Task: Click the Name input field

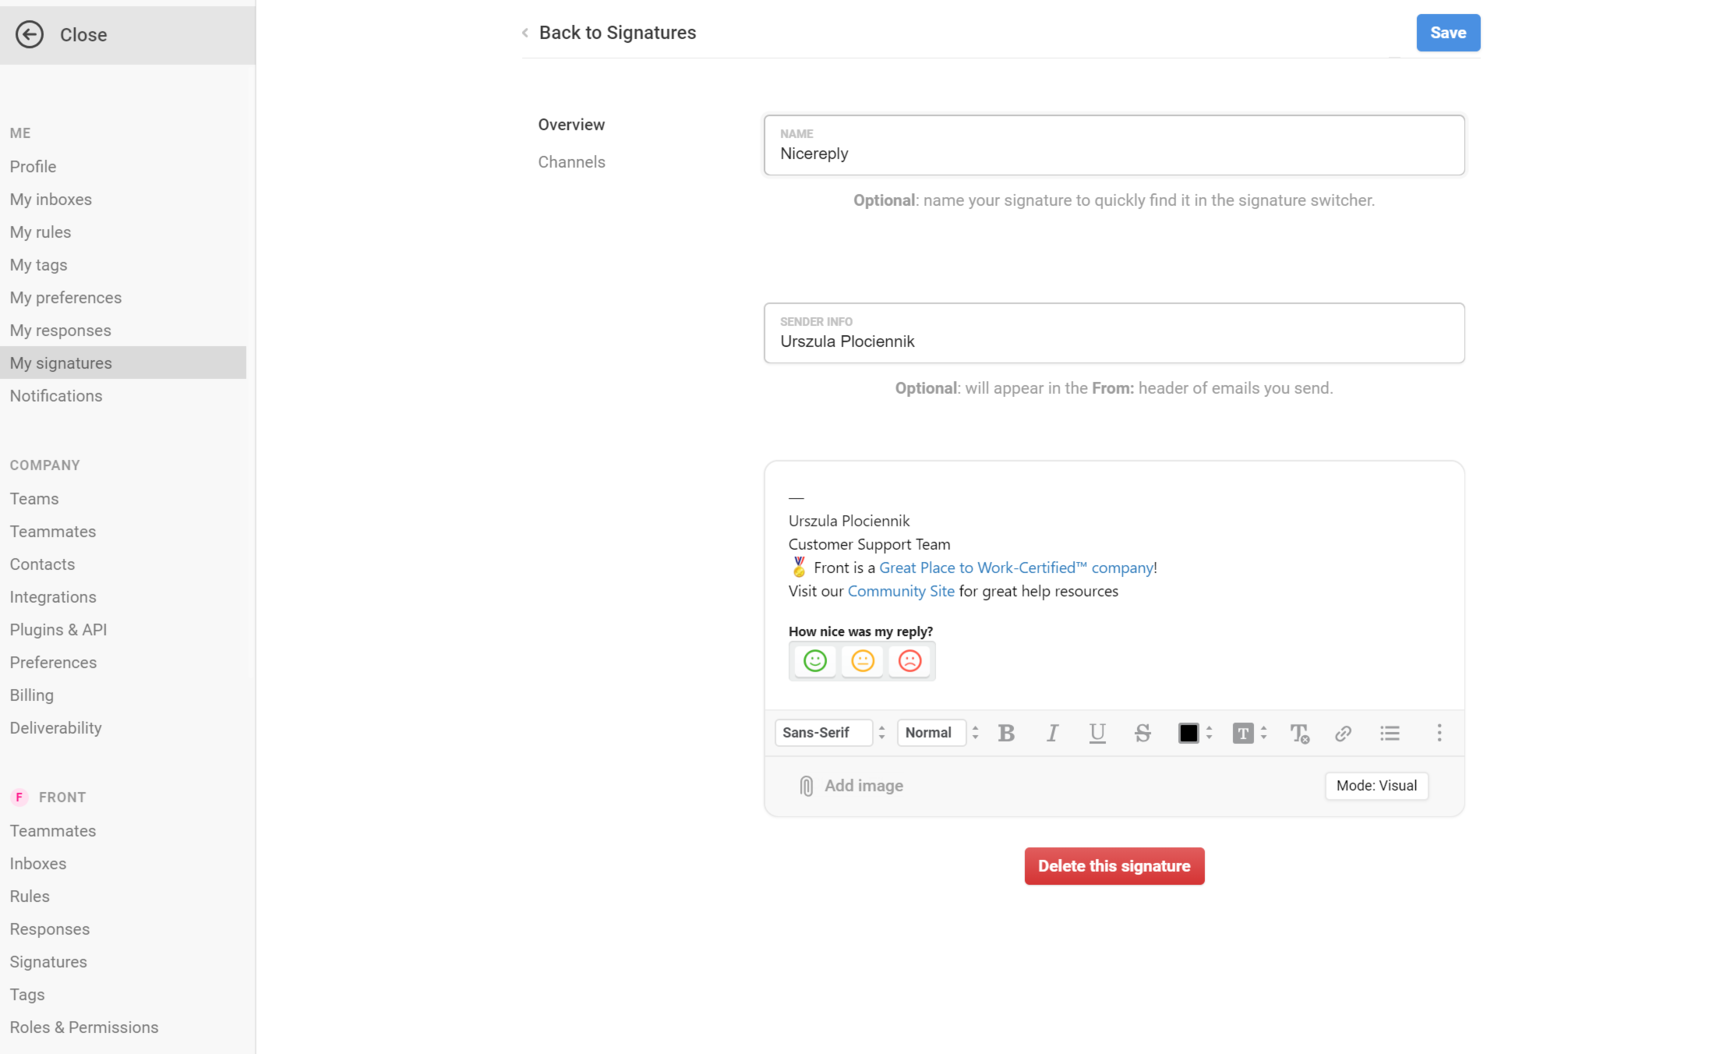Action: [x=1114, y=145]
